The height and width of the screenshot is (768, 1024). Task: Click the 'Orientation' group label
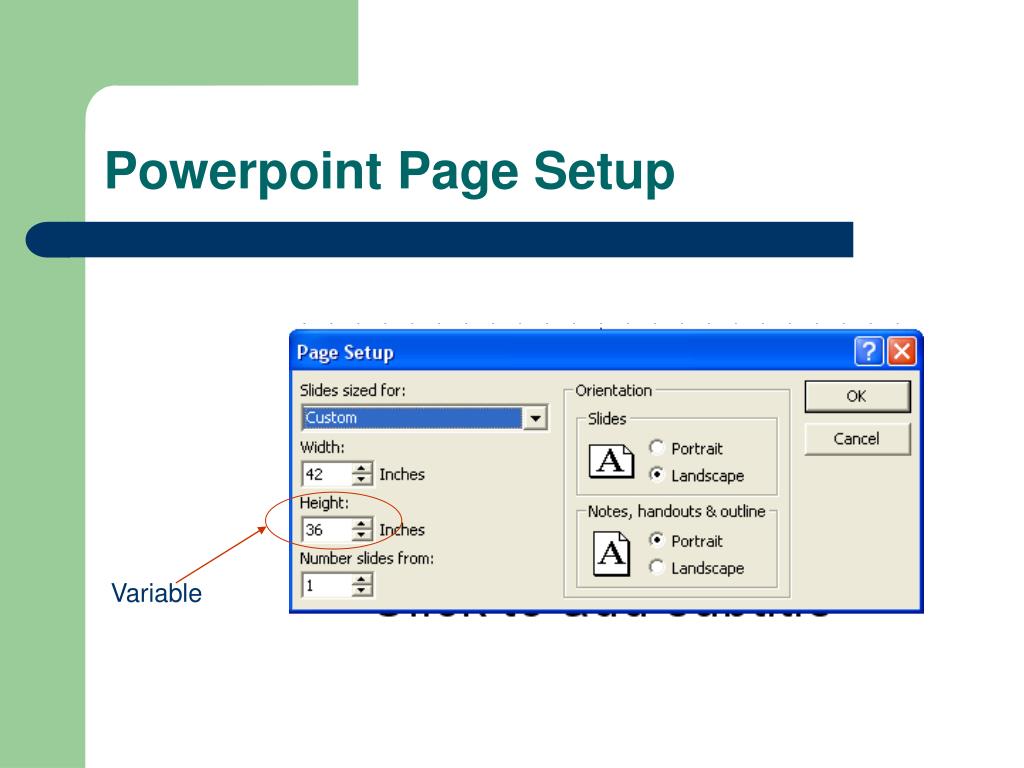613,391
